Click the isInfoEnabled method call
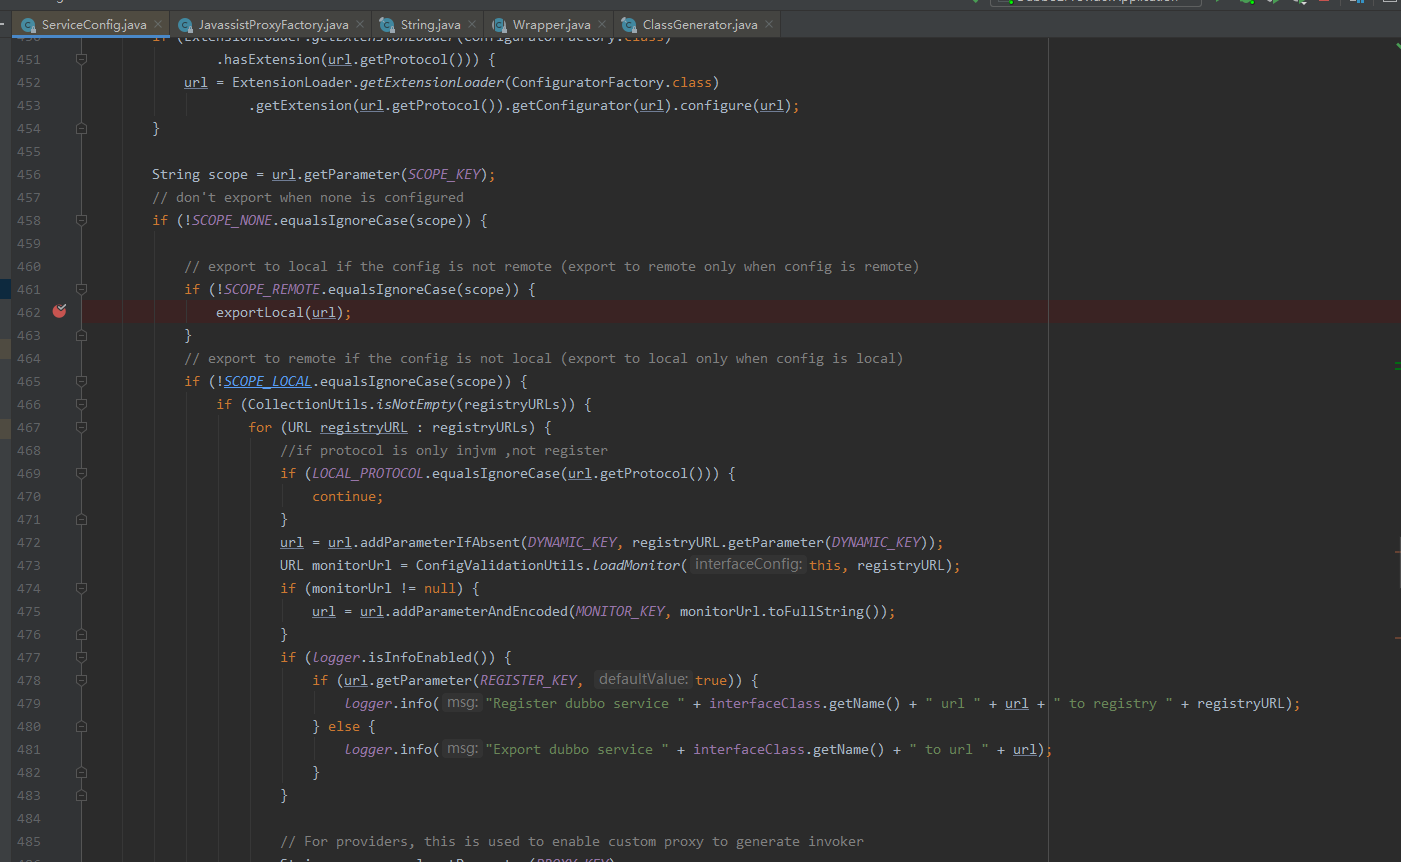The image size is (1401, 862). [x=420, y=657]
